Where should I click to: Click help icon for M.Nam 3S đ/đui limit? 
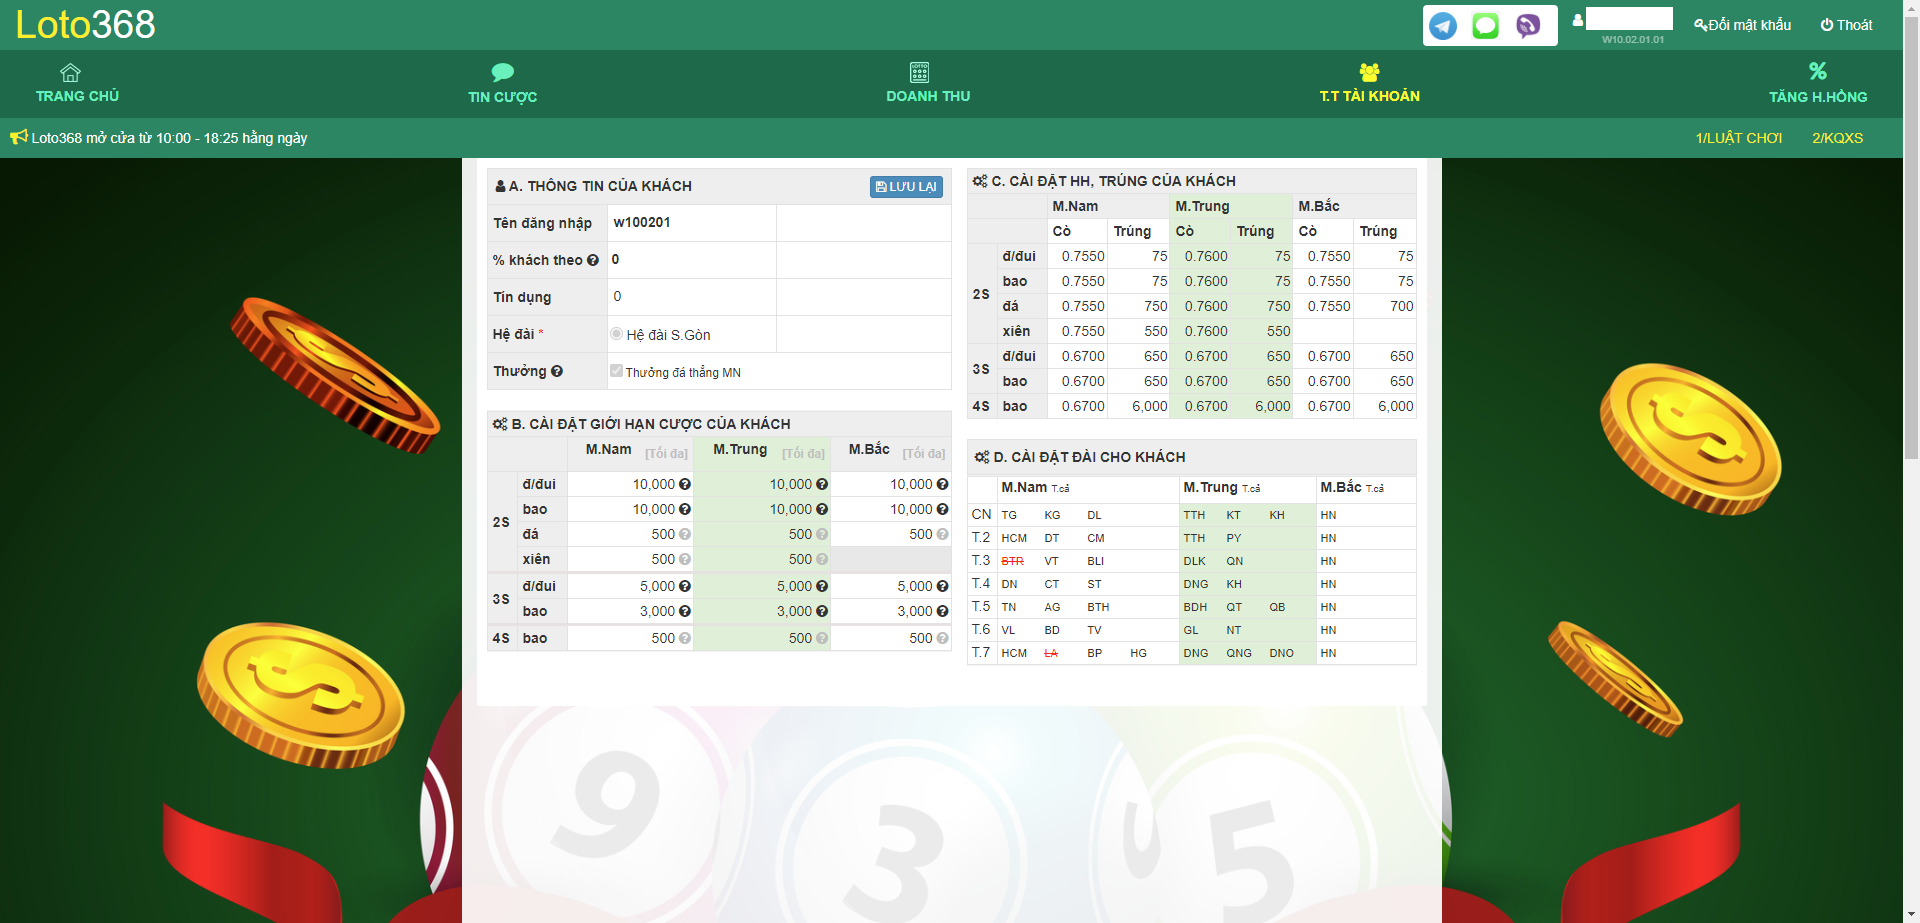click(x=685, y=586)
